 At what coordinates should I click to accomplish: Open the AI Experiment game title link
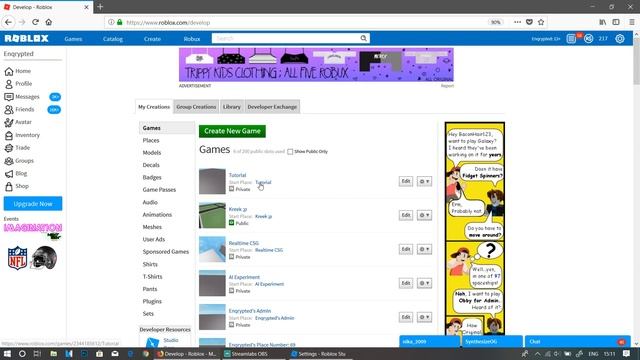click(244, 277)
